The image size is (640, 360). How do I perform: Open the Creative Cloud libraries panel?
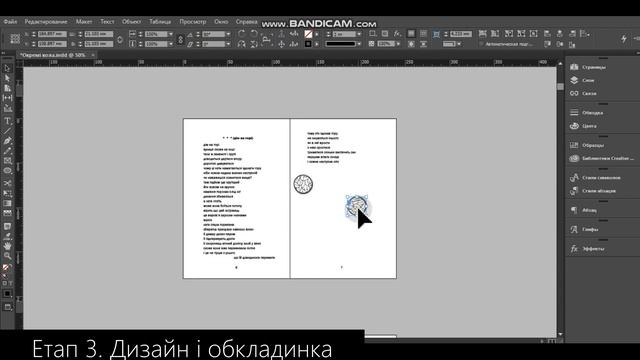click(602, 158)
